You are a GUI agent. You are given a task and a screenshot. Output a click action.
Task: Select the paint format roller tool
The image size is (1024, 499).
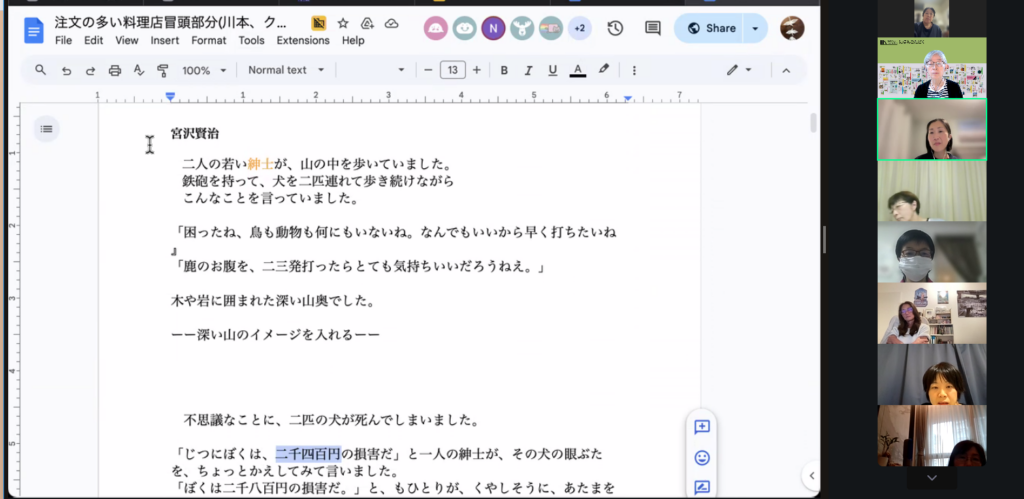pyautogui.click(x=163, y=70)
